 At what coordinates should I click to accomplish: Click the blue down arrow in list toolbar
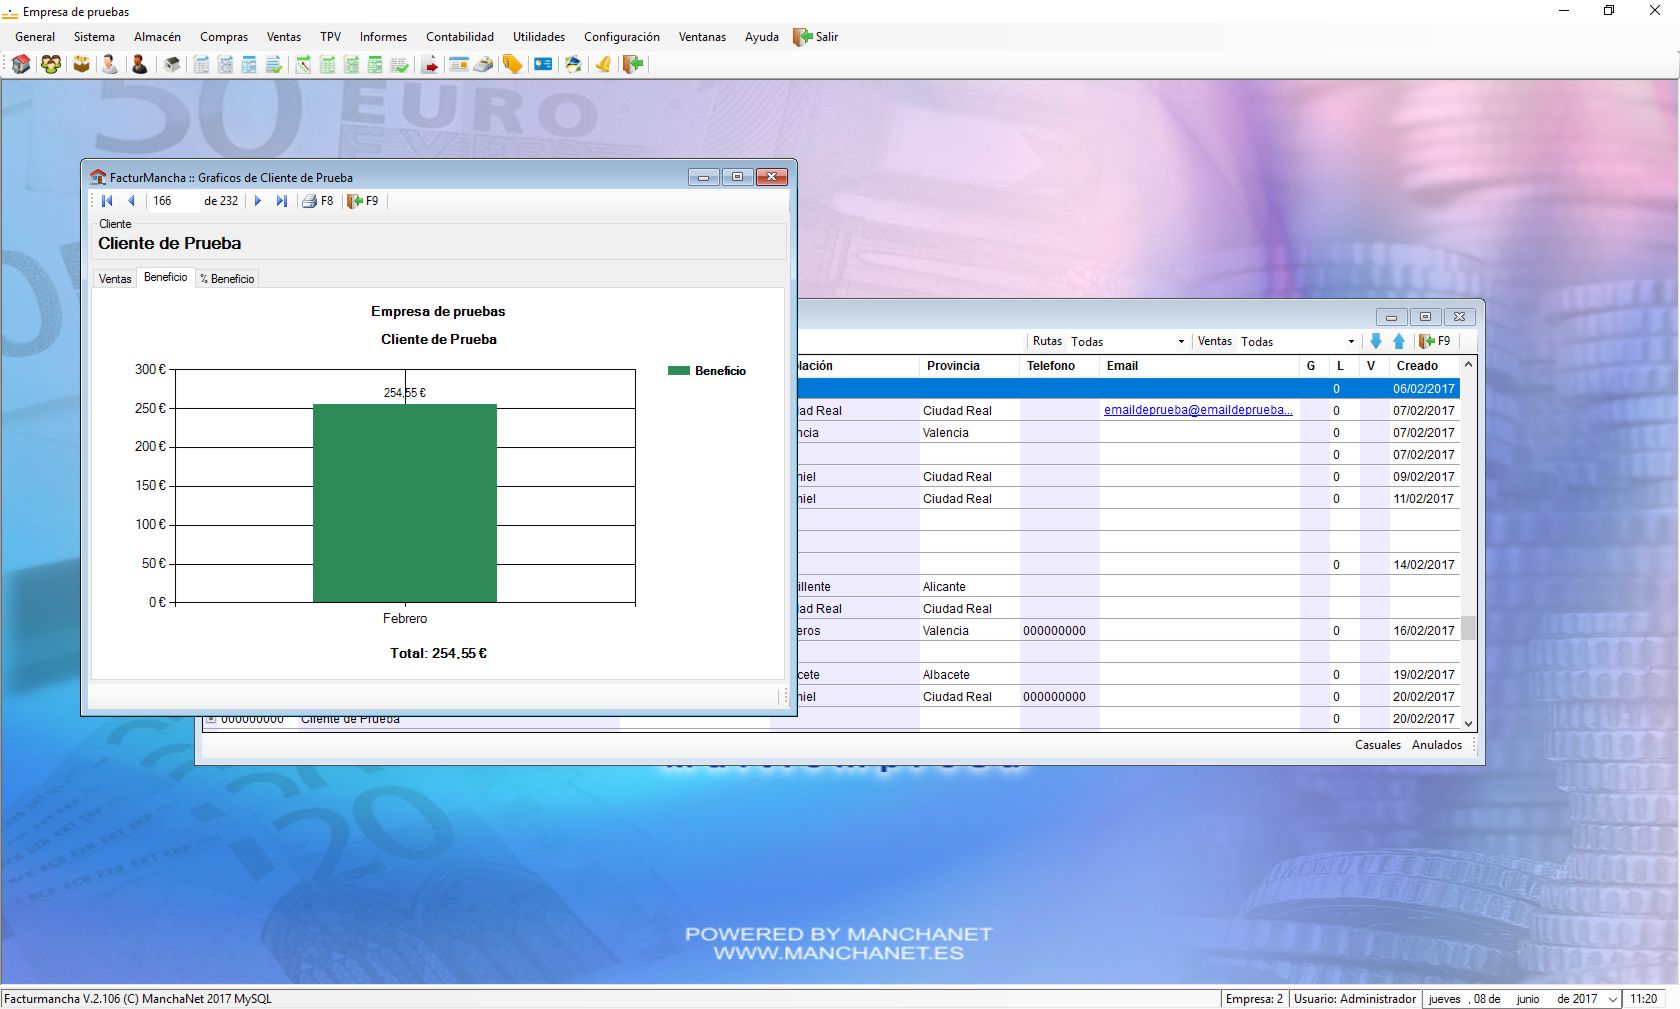coord(1376,341)
